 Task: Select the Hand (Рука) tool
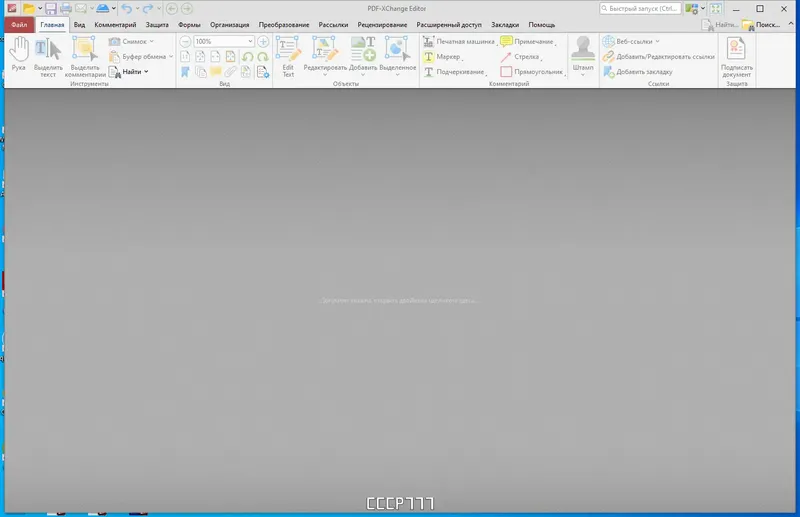19,53
